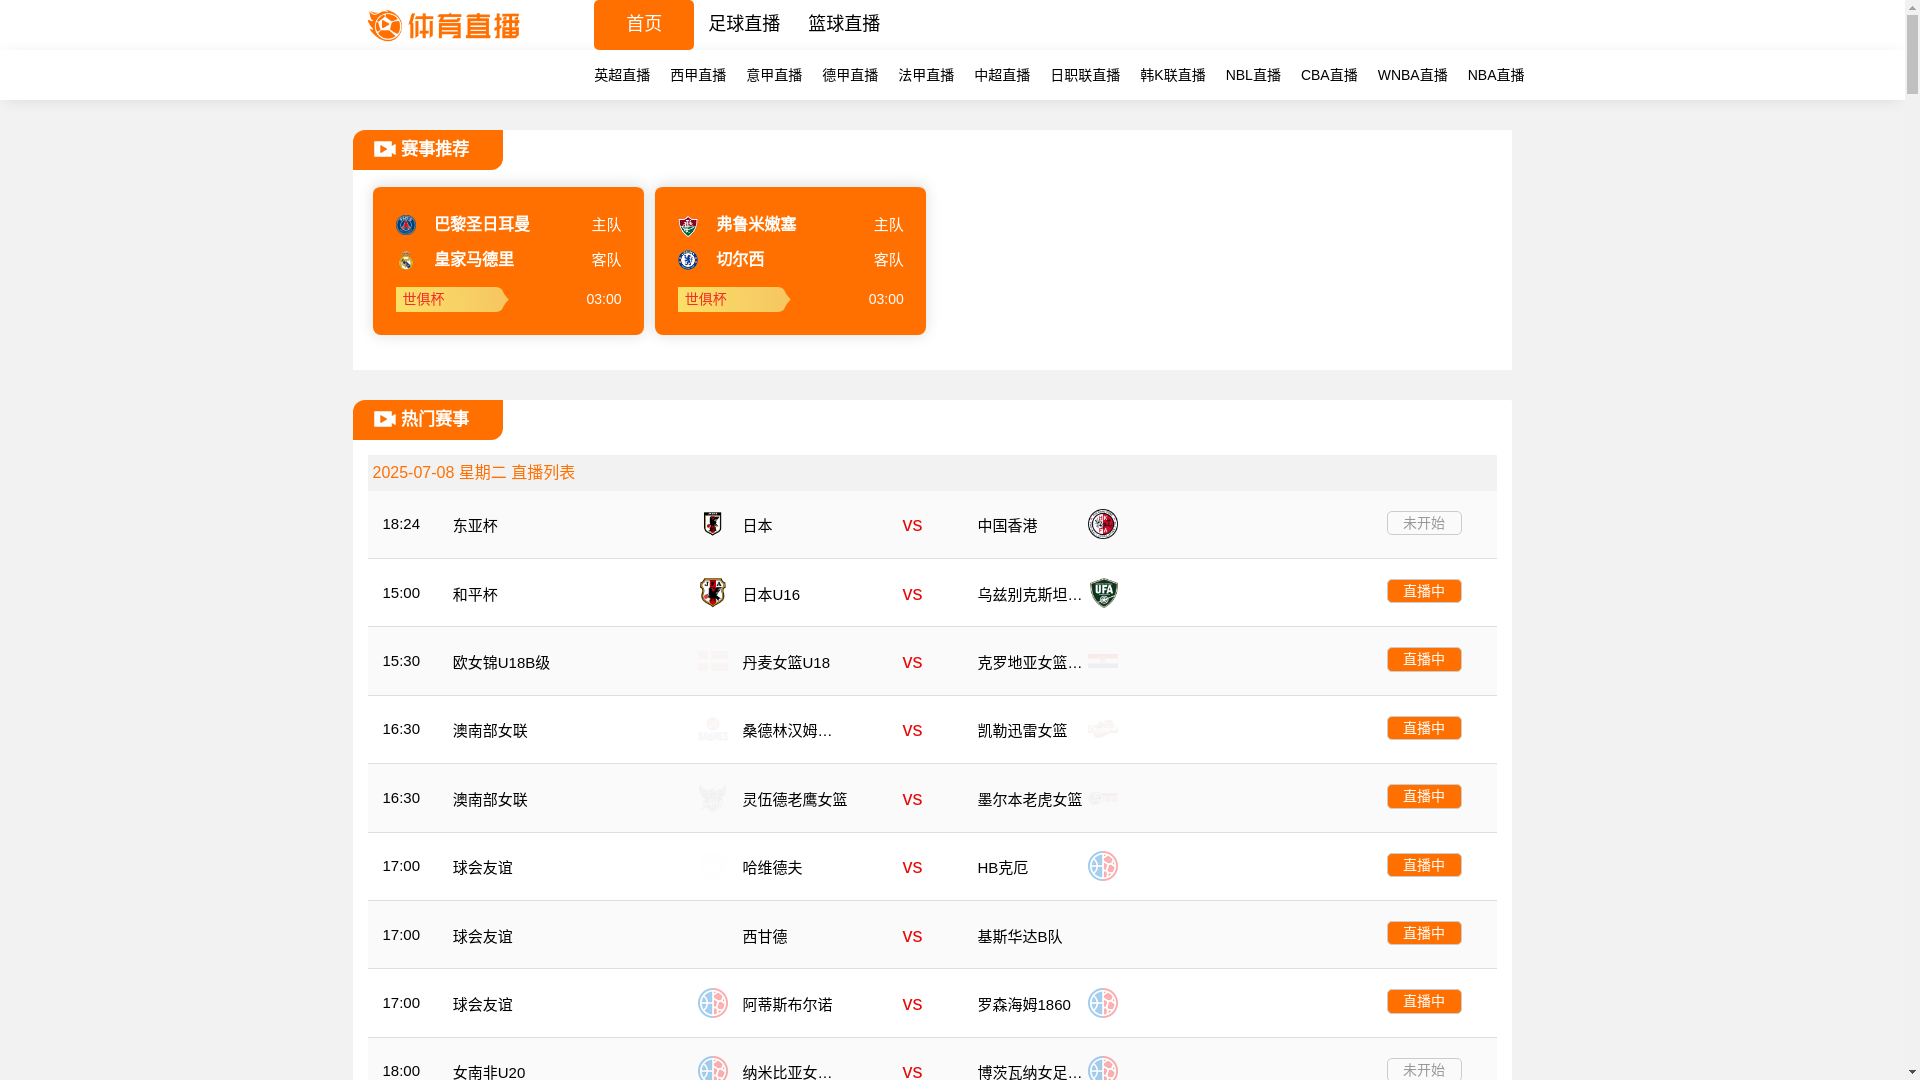1920x1080 pixels.
Task: Click the Chelsea team crest
Action: click(688, 260)
